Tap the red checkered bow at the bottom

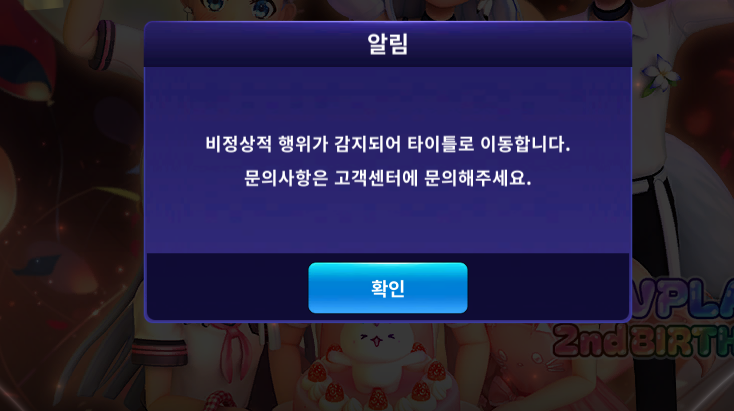click(x=218, y=402)
